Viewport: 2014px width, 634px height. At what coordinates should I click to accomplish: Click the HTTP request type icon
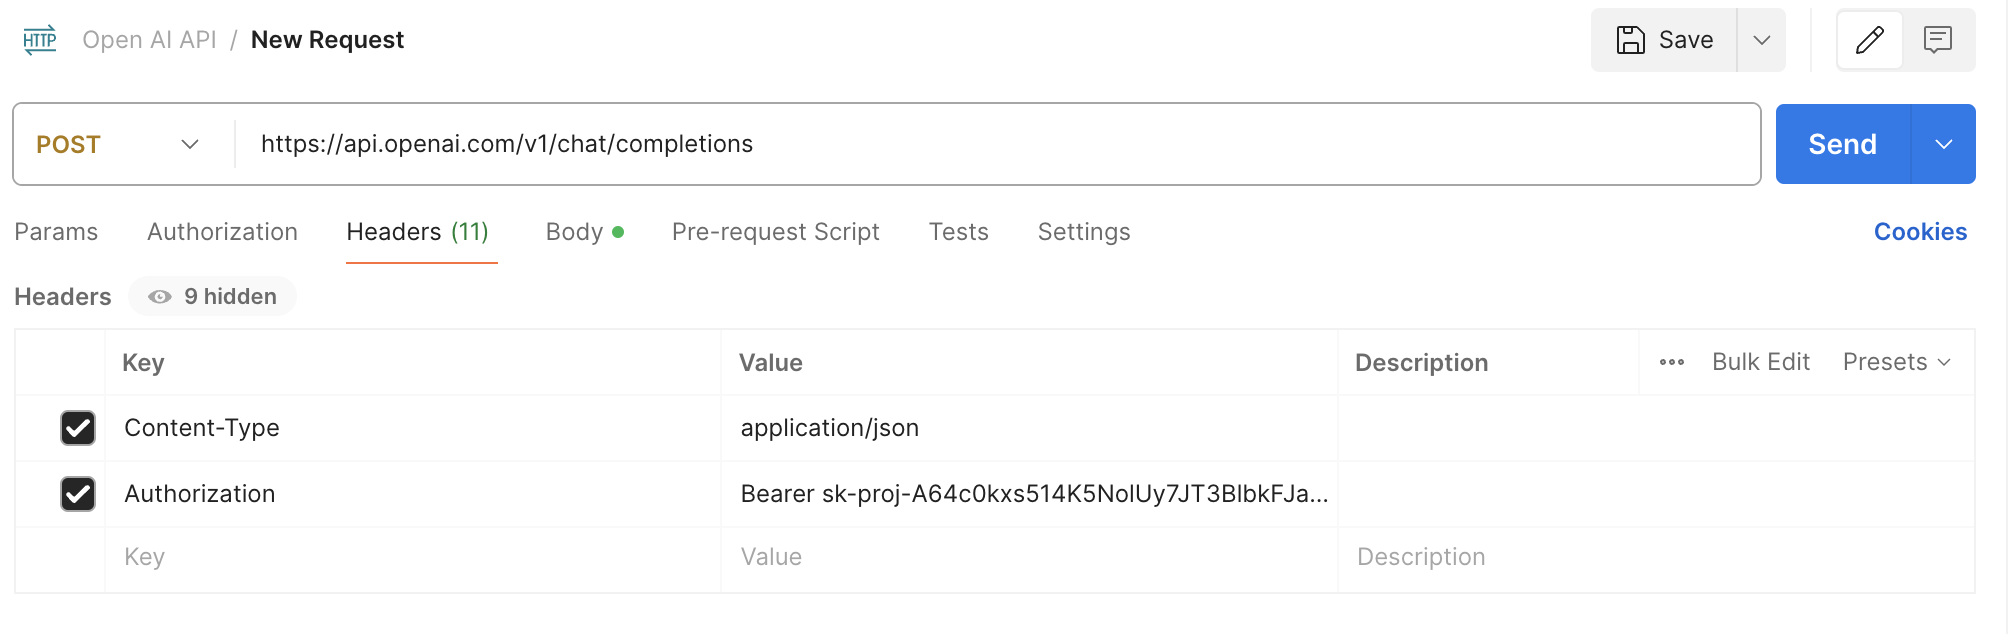40,40
